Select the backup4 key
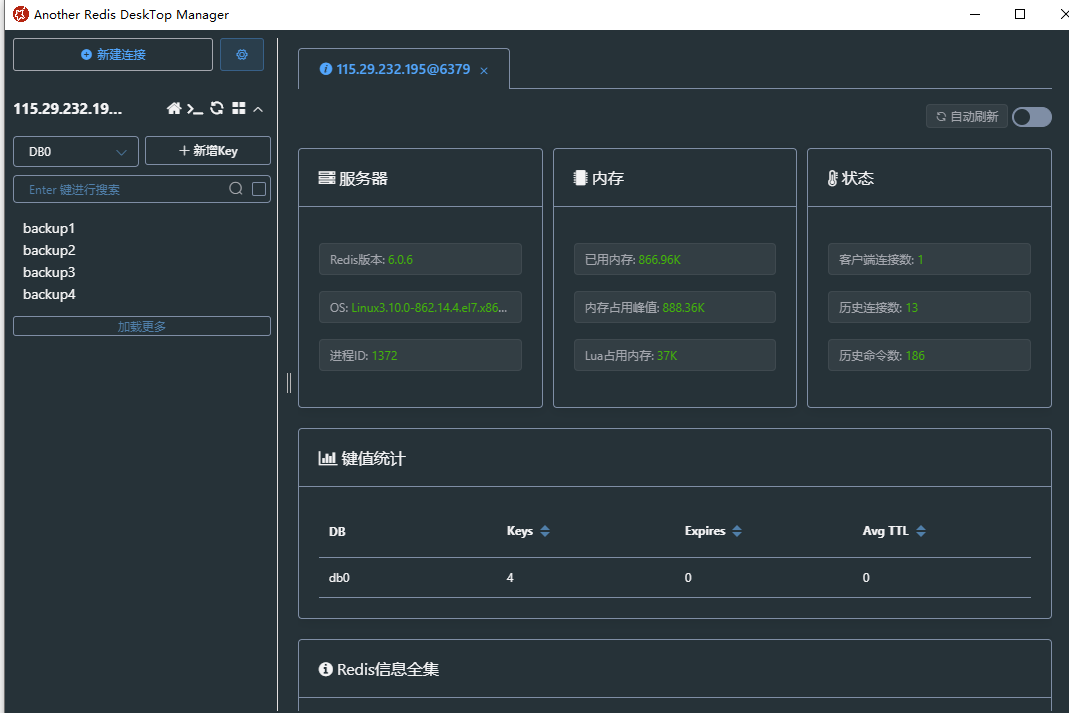Viewport: 1069px width, 713px height. (49, 294)
